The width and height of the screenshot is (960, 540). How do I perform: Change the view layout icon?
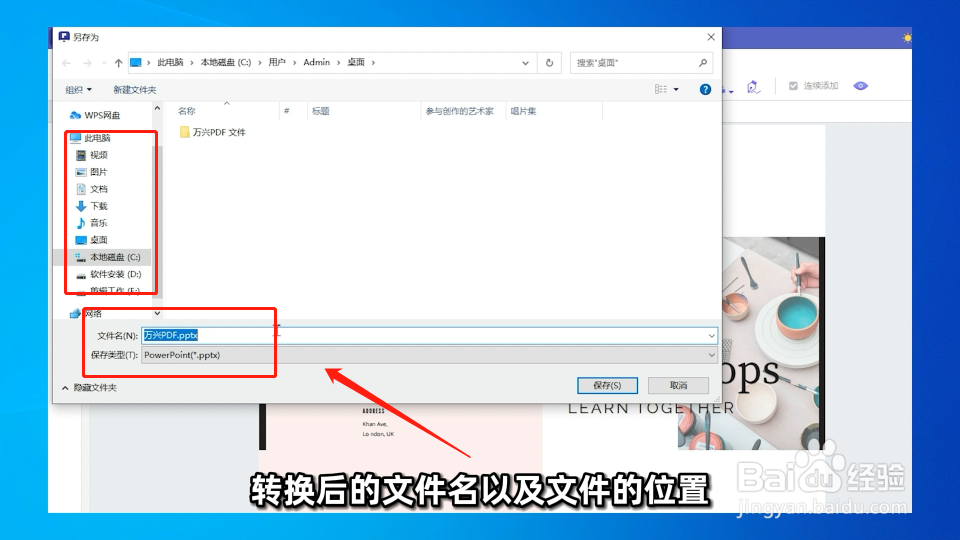point(661,89)
